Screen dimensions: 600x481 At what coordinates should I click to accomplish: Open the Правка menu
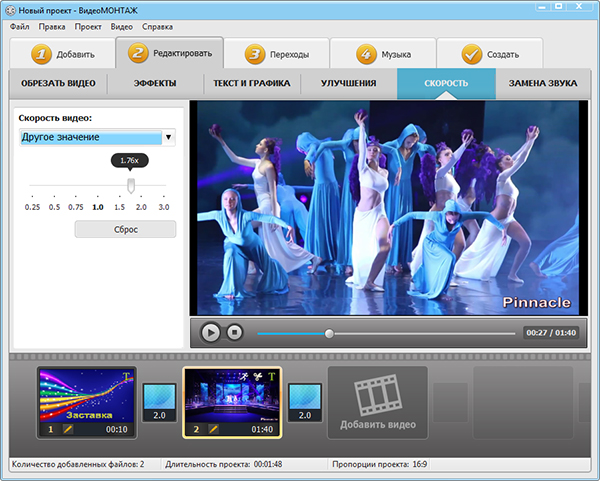point(52,27)
